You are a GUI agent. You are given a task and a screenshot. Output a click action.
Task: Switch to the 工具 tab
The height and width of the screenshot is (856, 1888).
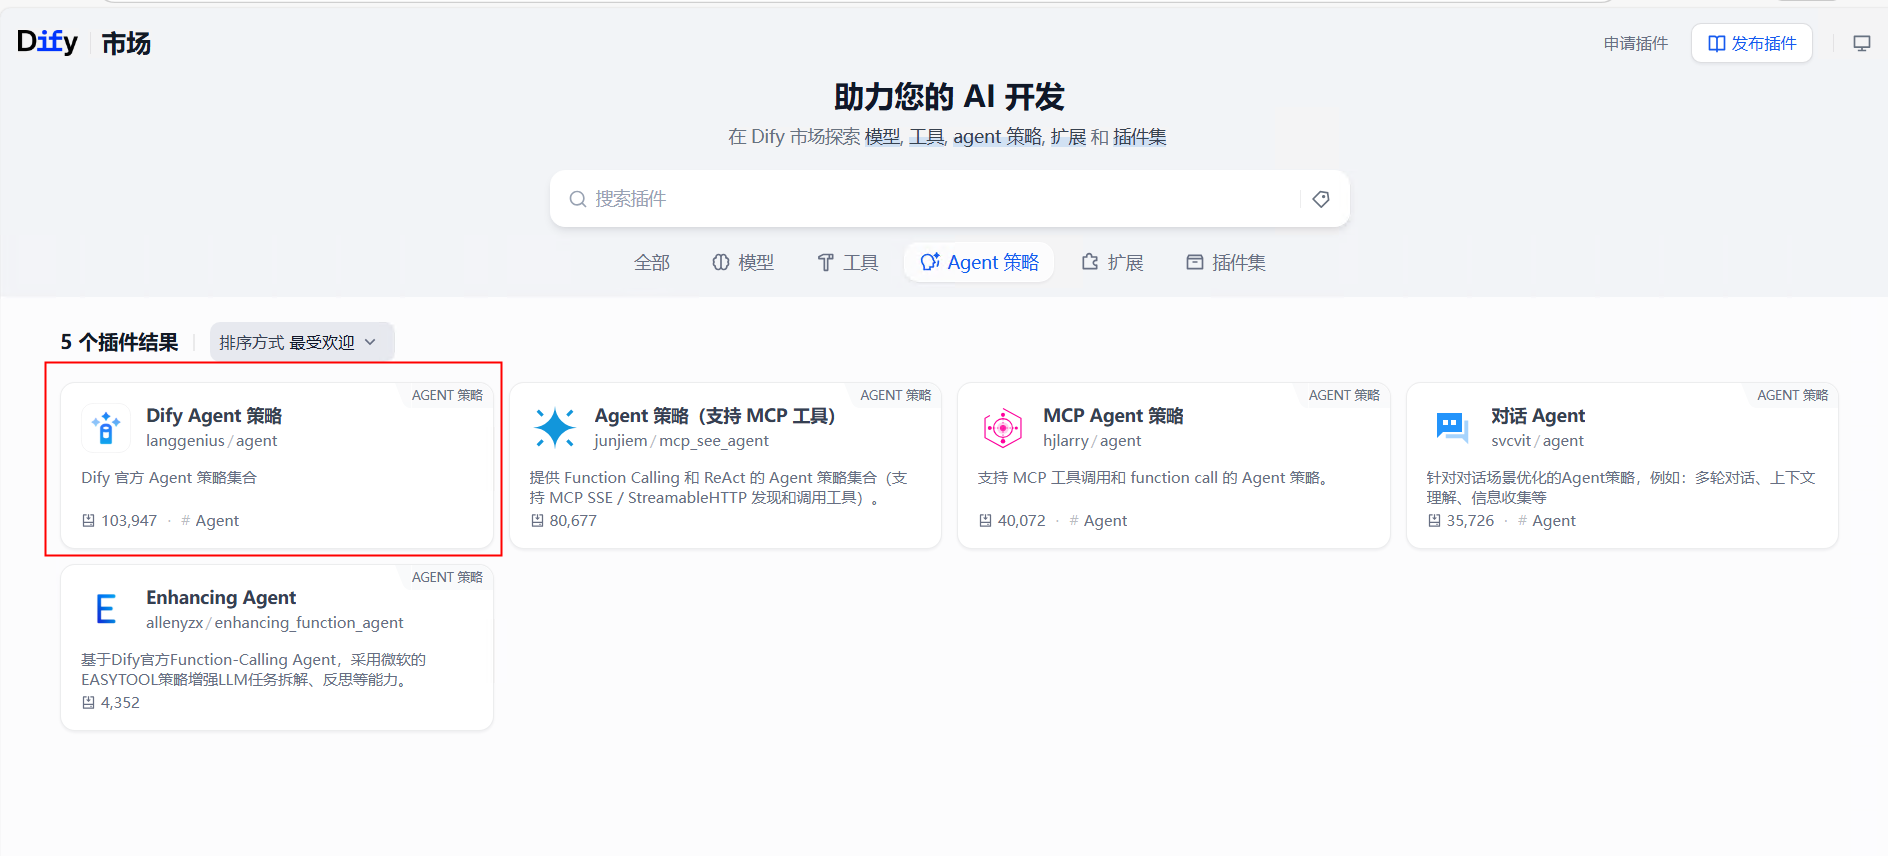point(848,262)
